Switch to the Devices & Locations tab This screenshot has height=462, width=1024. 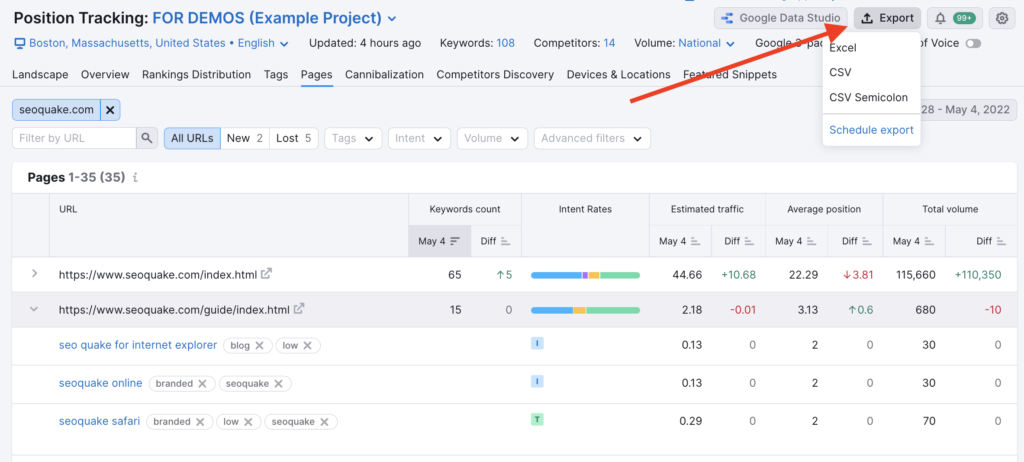[x=618, y=74]
